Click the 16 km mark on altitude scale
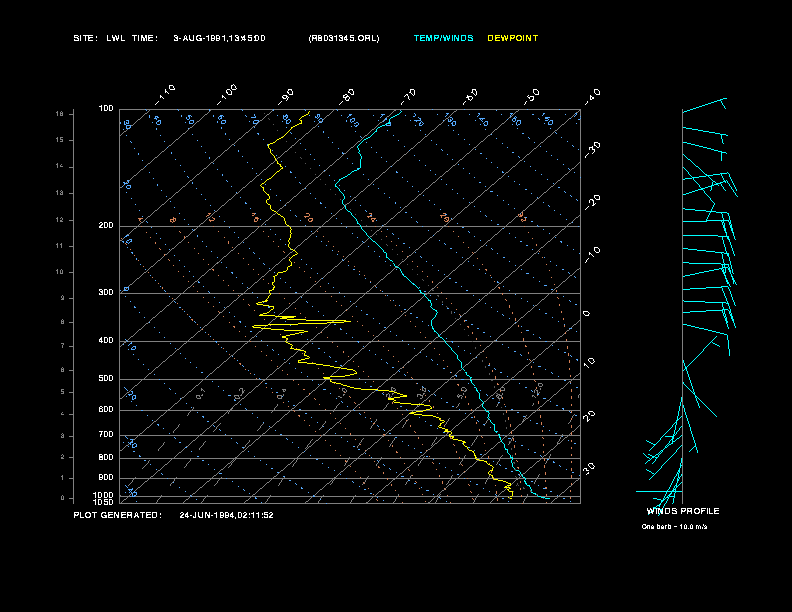Viewport: 792px width, 612px height. tap(60, 114)
